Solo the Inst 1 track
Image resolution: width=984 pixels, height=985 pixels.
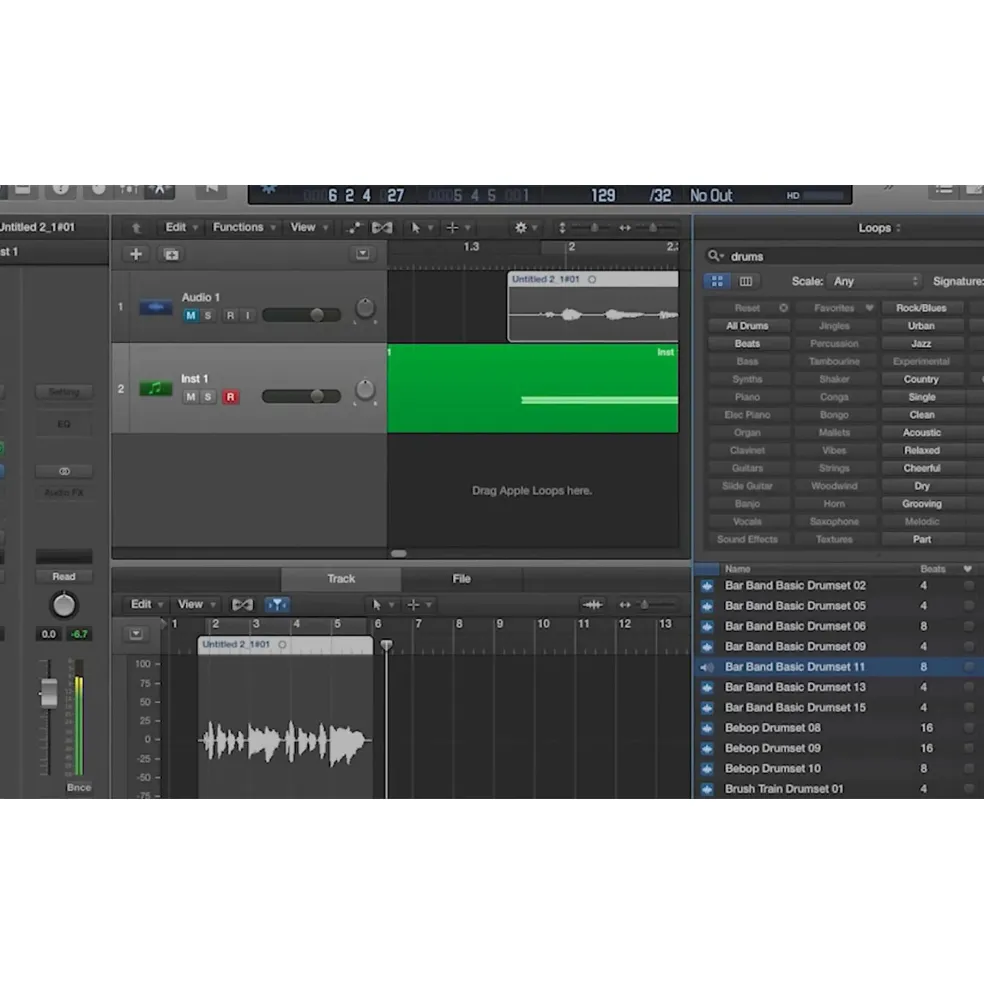click(208, 397)
